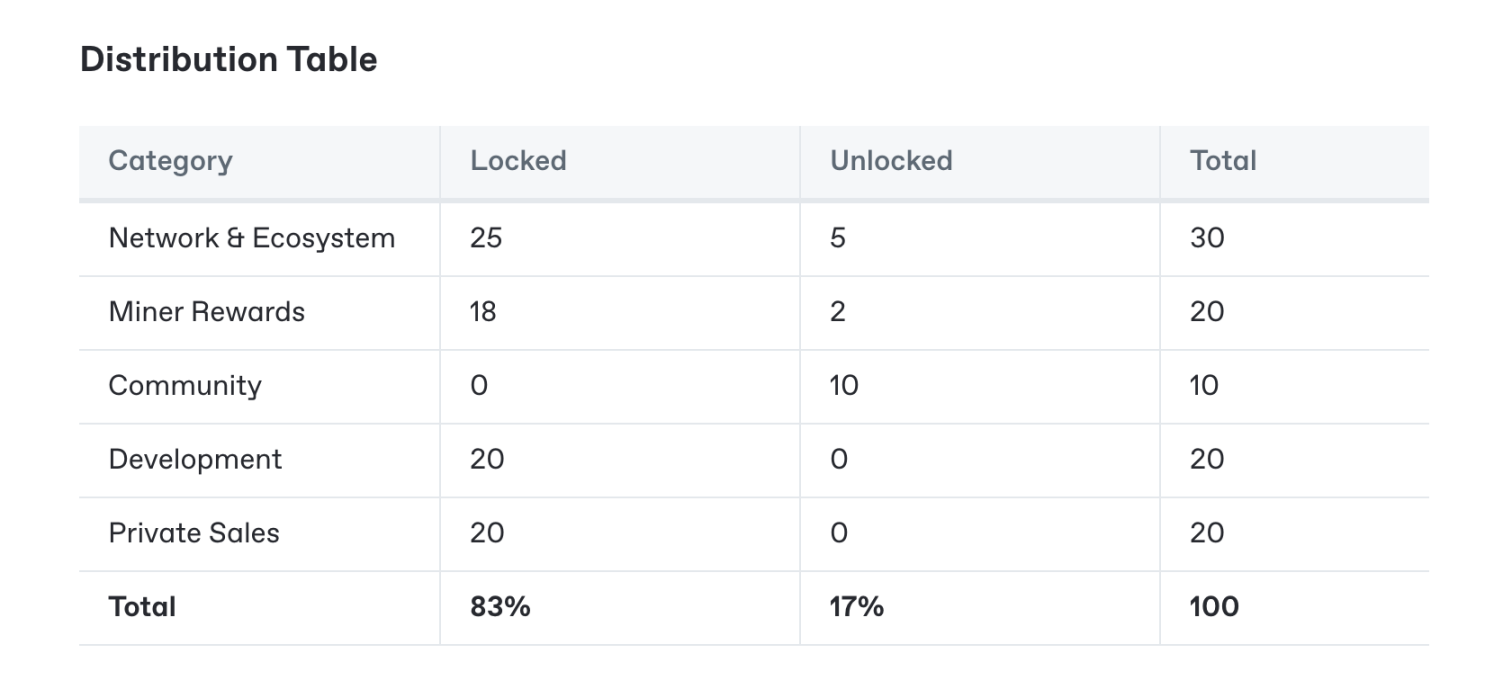Image resolution: width=1503 pixels, height=698 pixels.
Task: Select the grand total 100 cell
Action: (1214, 607)
